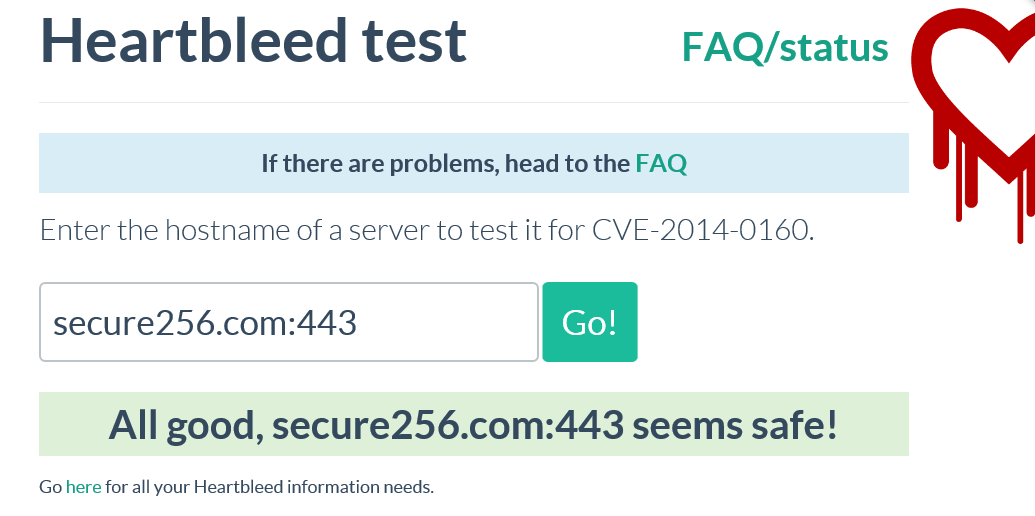Place cursor in 'secure256.com:443' input text
The height and width of the screenshot is (516, 1035).
click(205, 323)
